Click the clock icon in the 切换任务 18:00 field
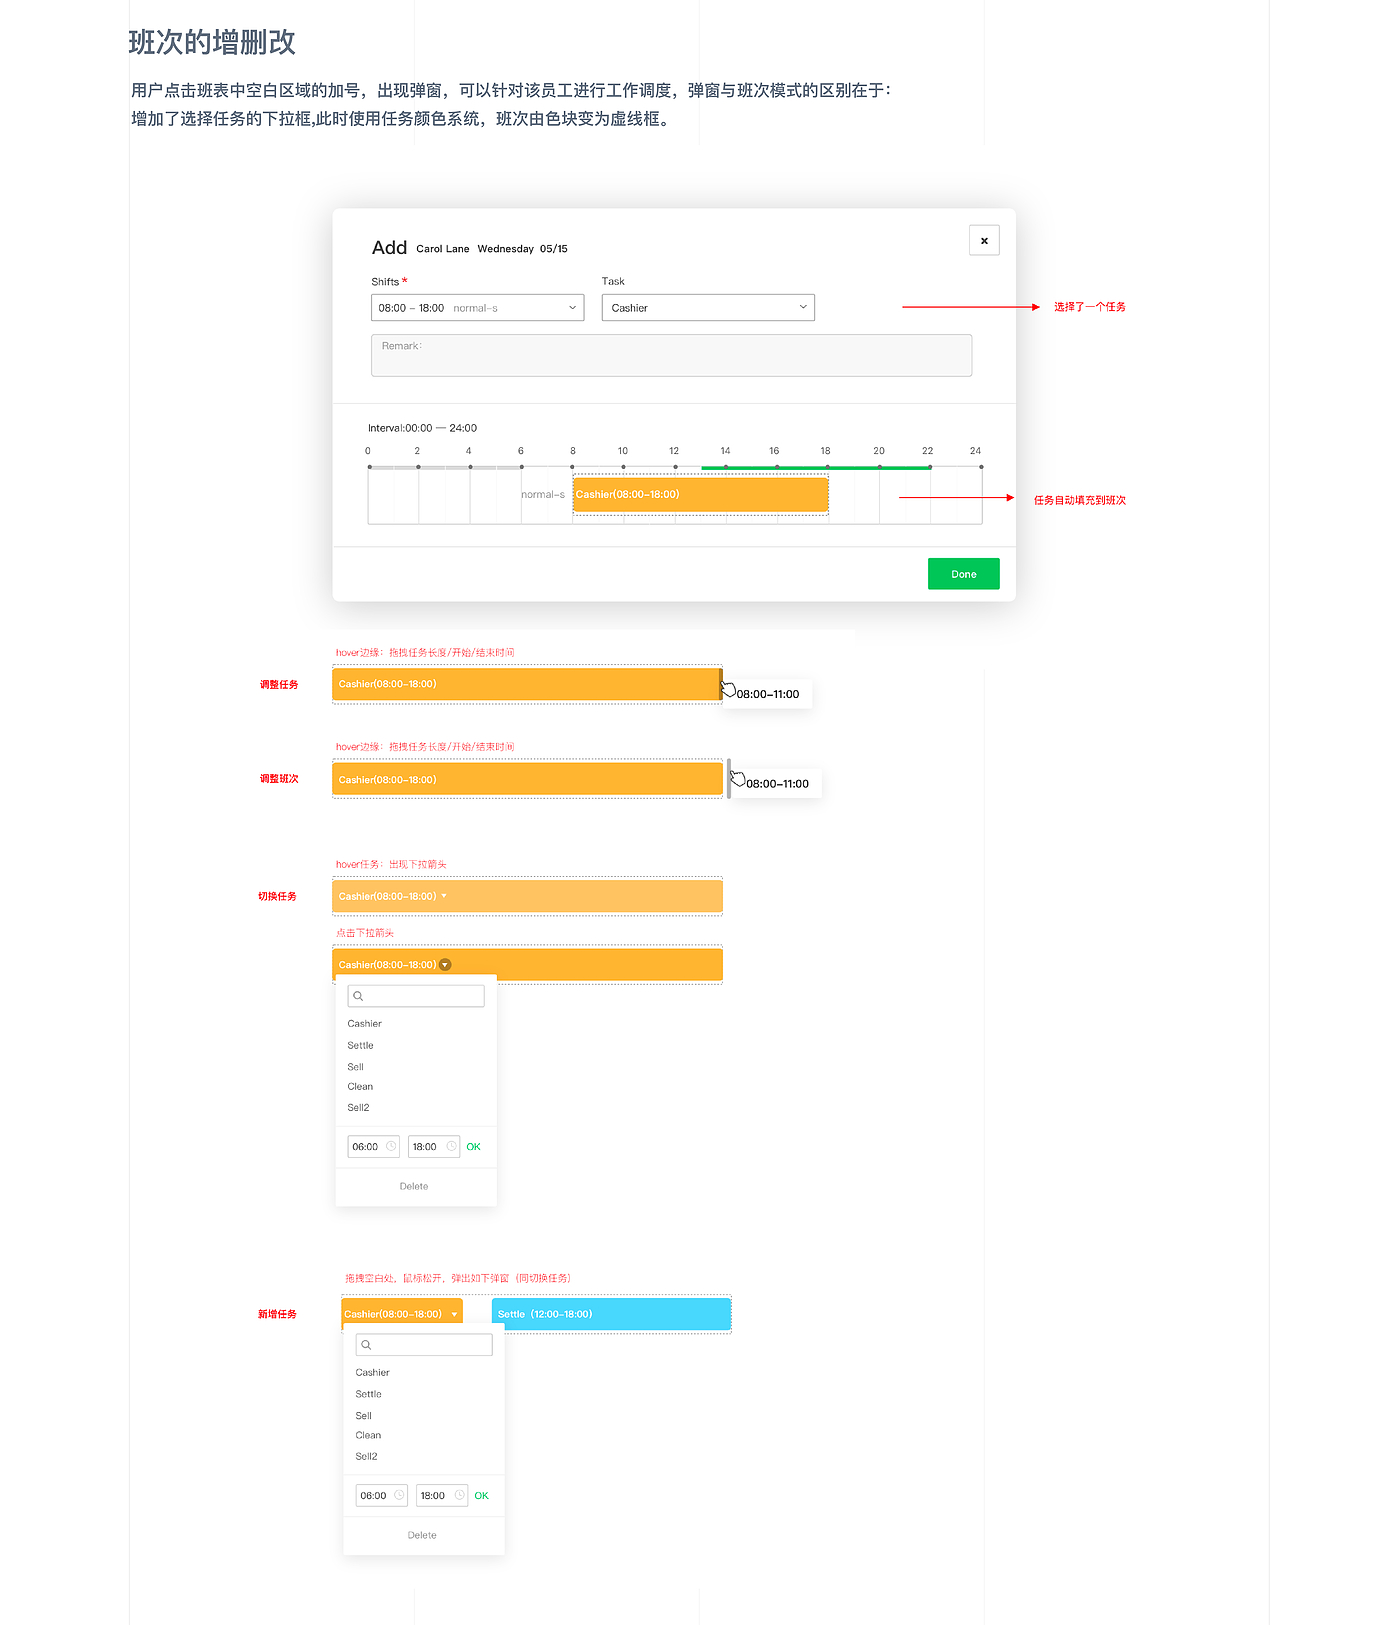The width and height of the screenshot is (1400, 1625). [x=451, y=1147]
